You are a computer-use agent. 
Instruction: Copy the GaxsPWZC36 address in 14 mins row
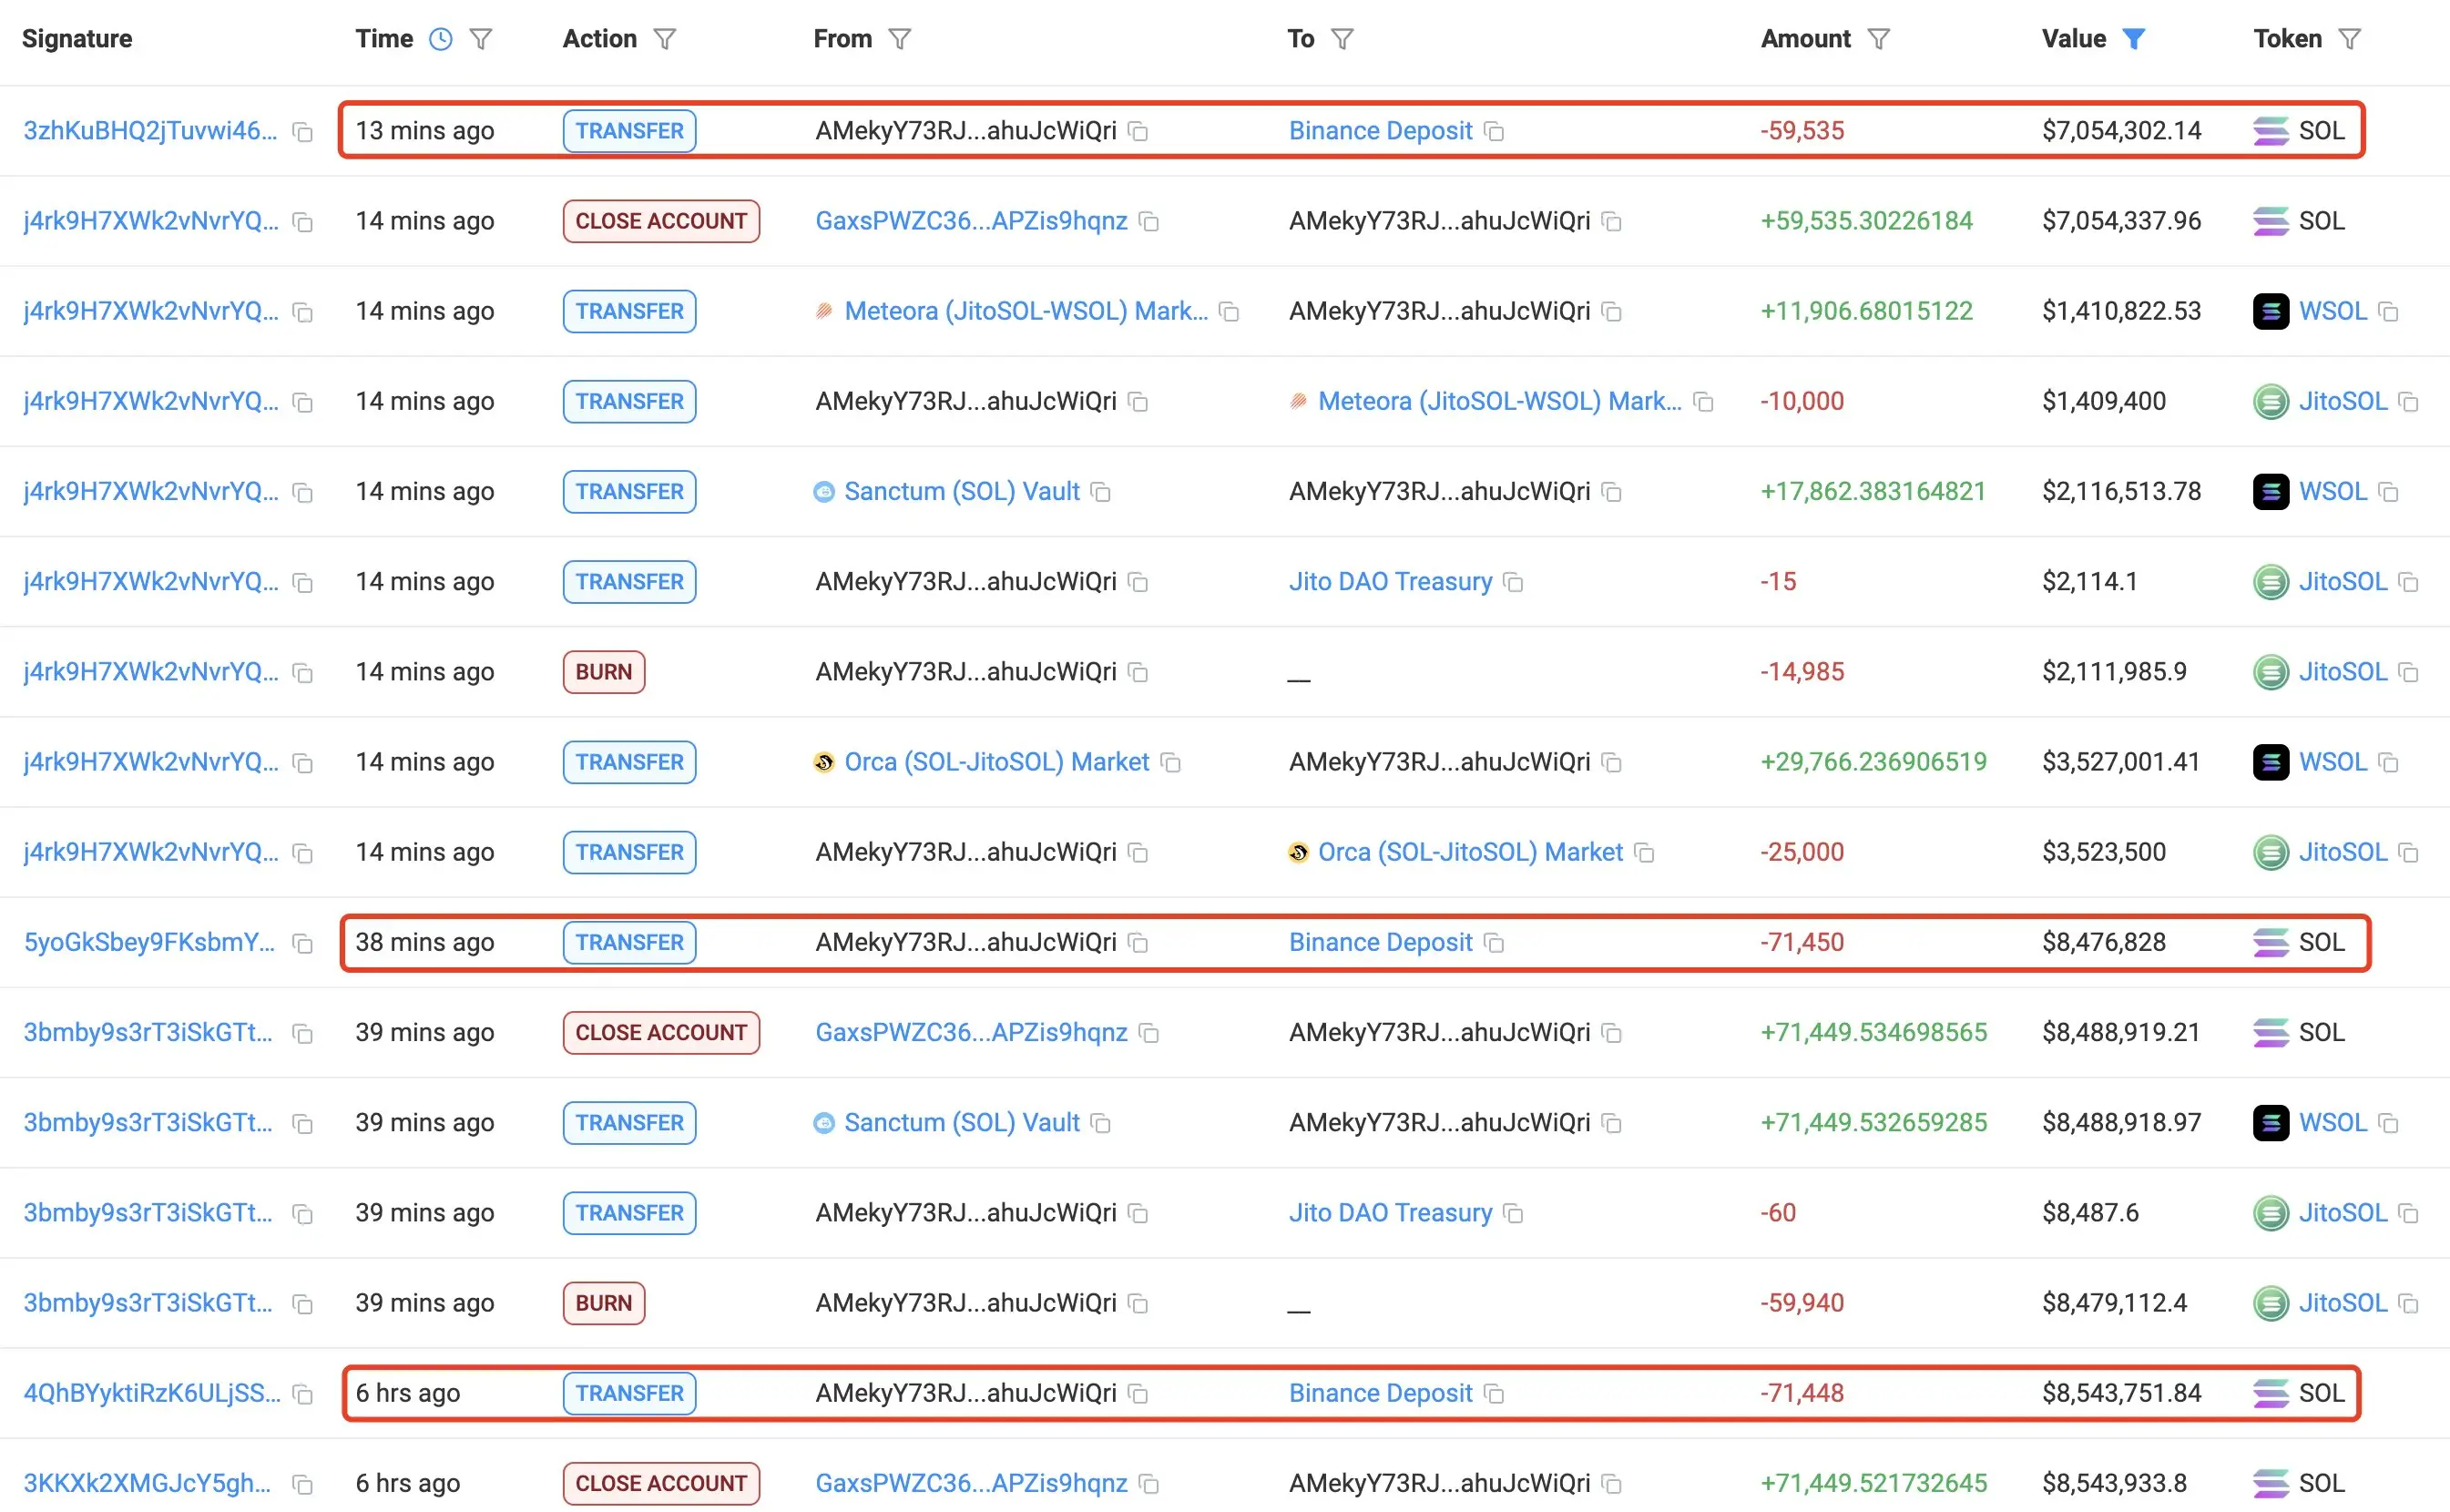tap(1150, 222)
